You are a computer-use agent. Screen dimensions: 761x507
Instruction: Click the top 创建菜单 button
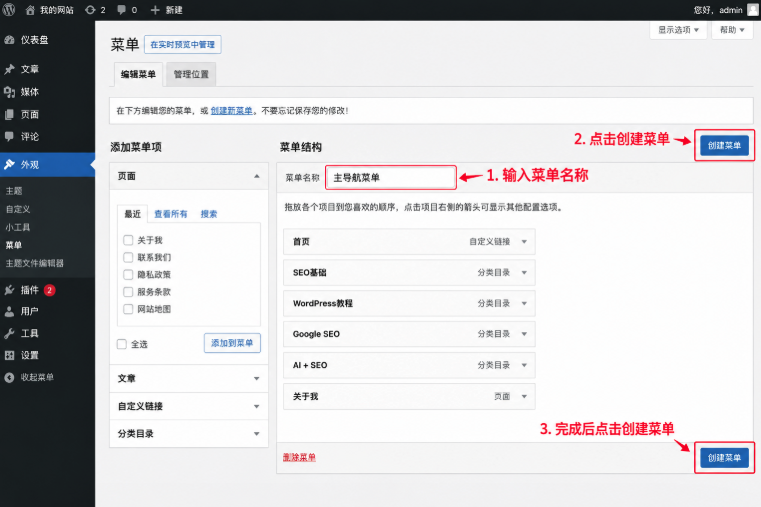(724, 146)
